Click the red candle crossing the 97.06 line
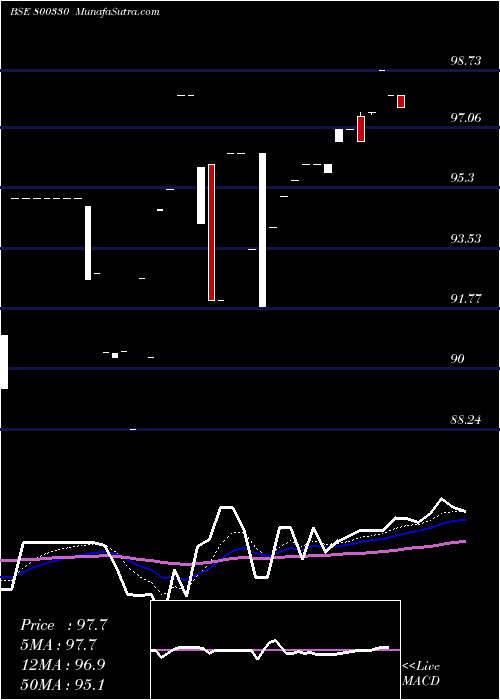Screen dimensions: 500x700 tap(361, 129)
